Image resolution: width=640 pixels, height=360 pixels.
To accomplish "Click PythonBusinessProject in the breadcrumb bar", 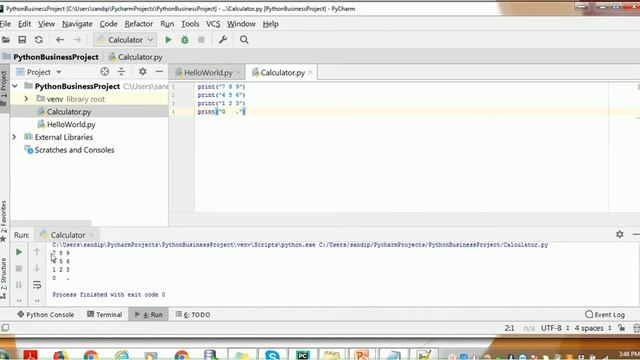I will pos(56,57).
